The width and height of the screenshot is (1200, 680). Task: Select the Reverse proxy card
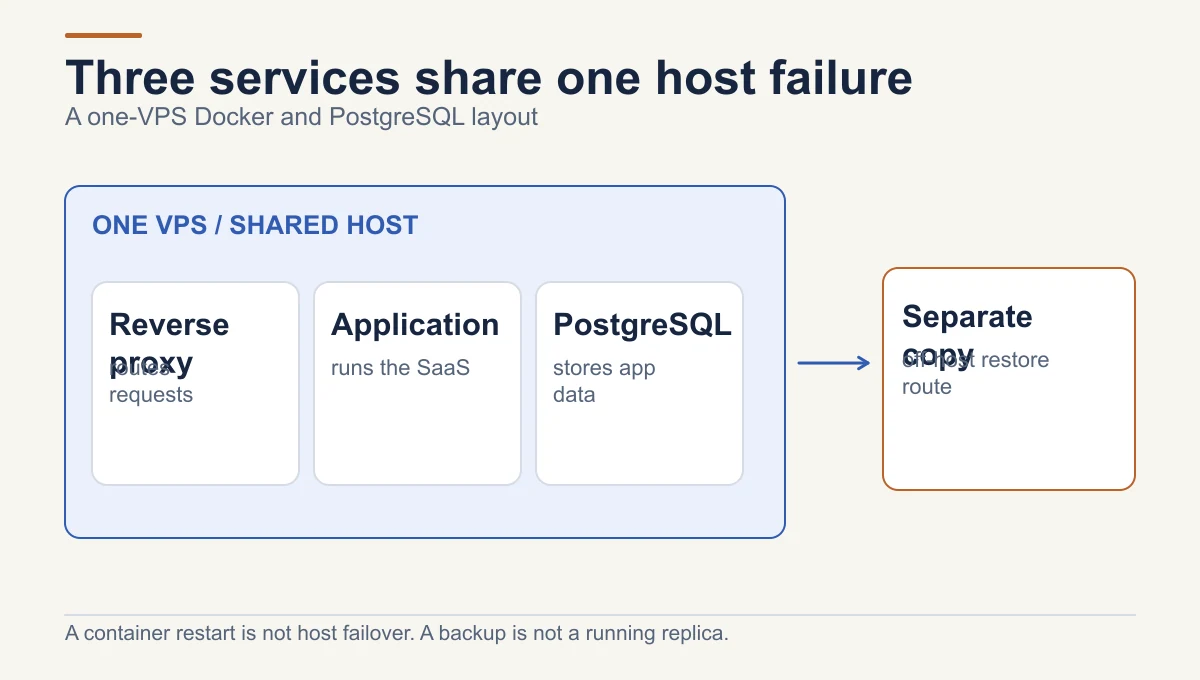pyautogui.click(x=195, y=383)
